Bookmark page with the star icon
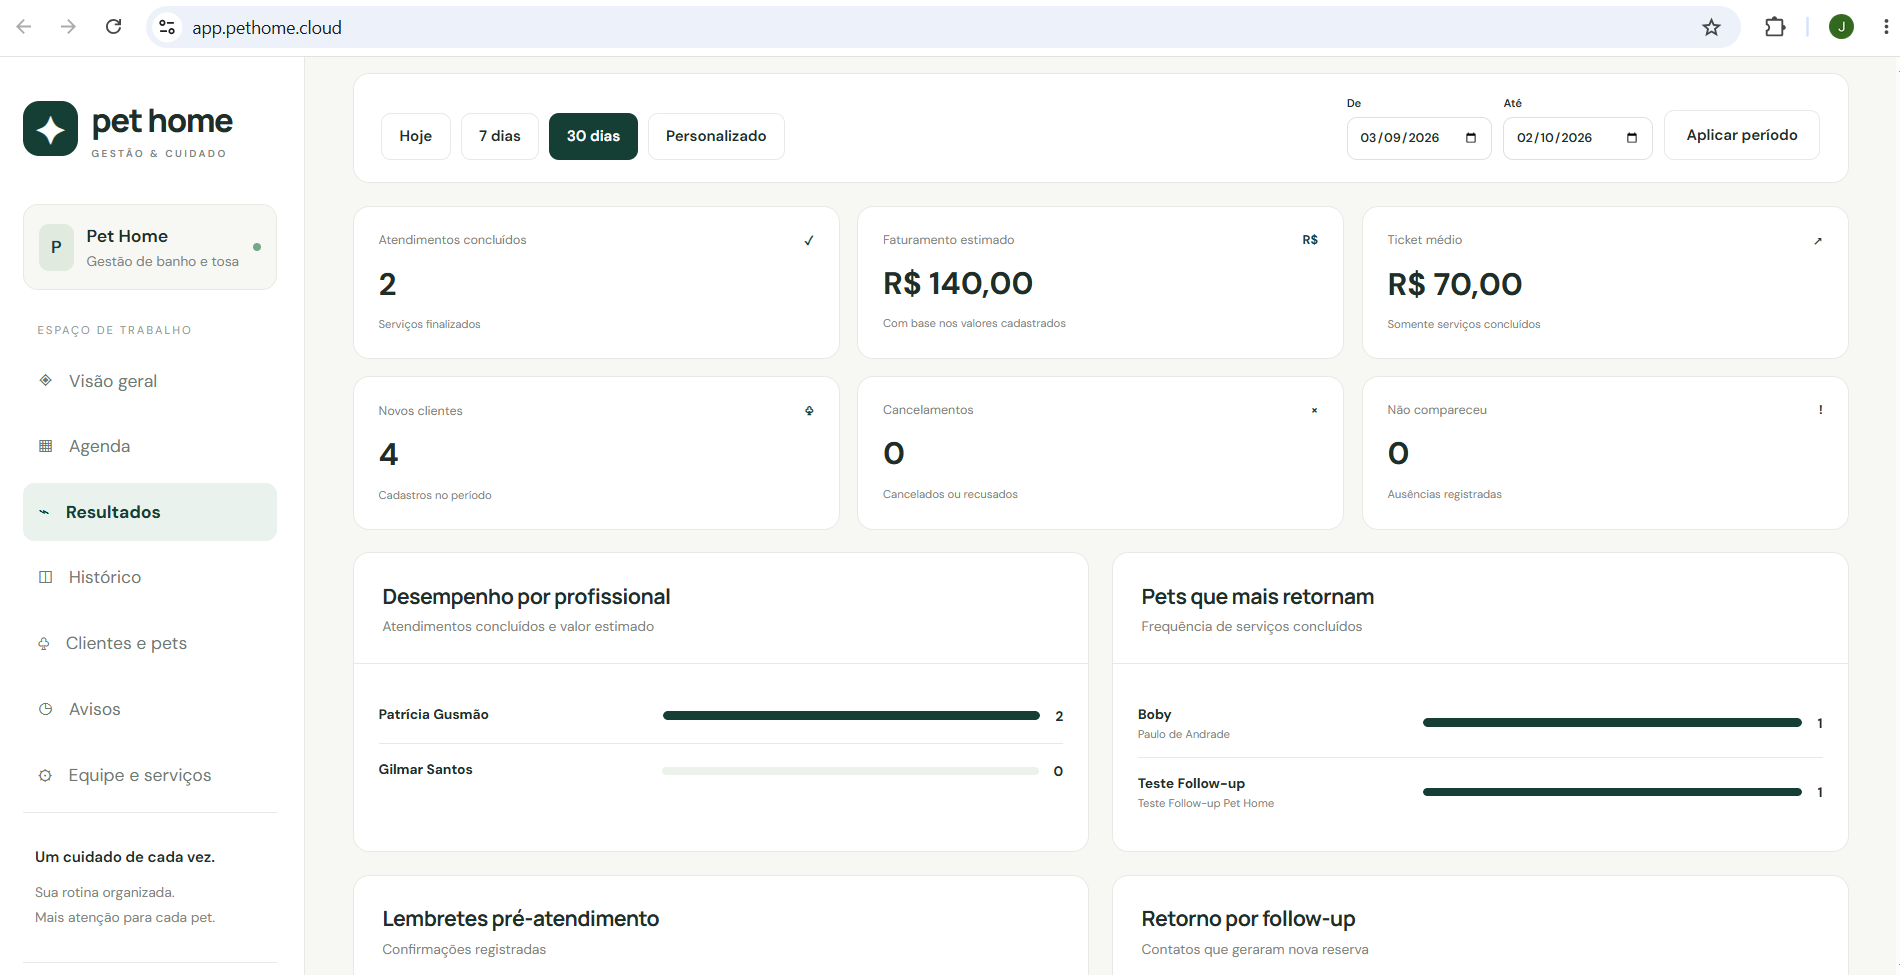This screenshot has width=1900, height=975. (x=1711, y=27)
